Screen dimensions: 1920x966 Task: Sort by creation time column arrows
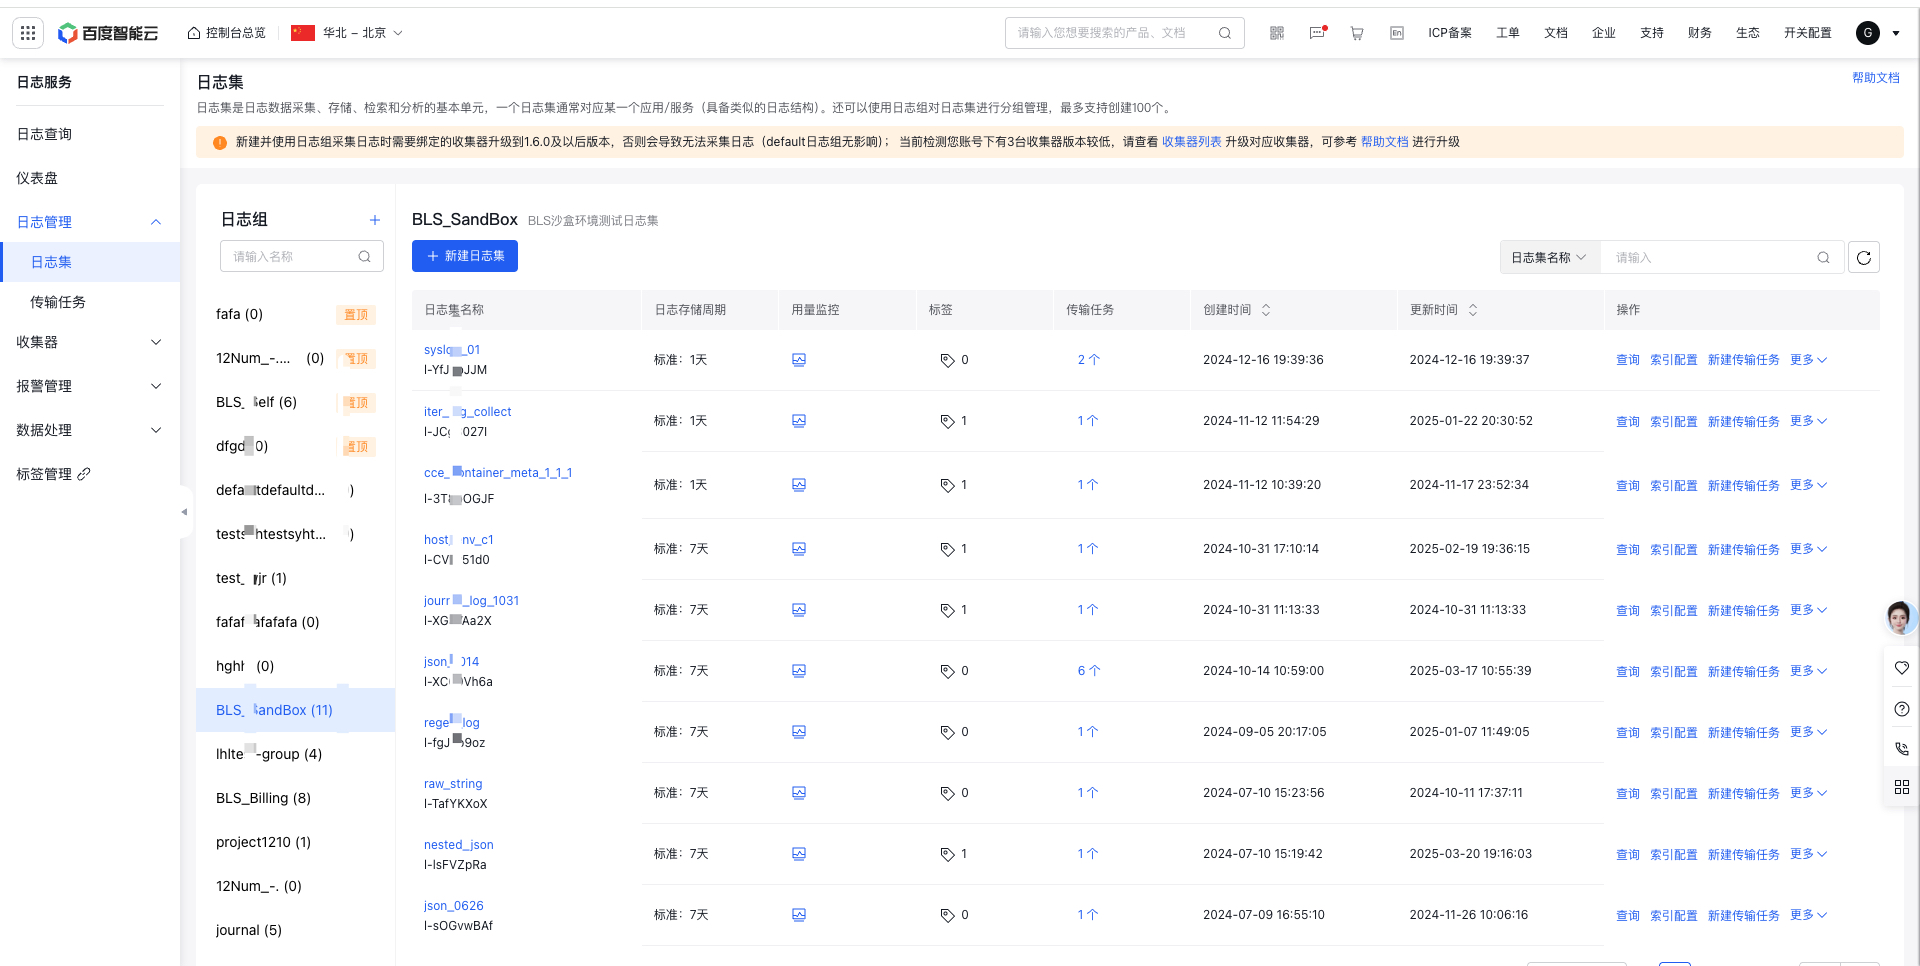click(1266, 310)
